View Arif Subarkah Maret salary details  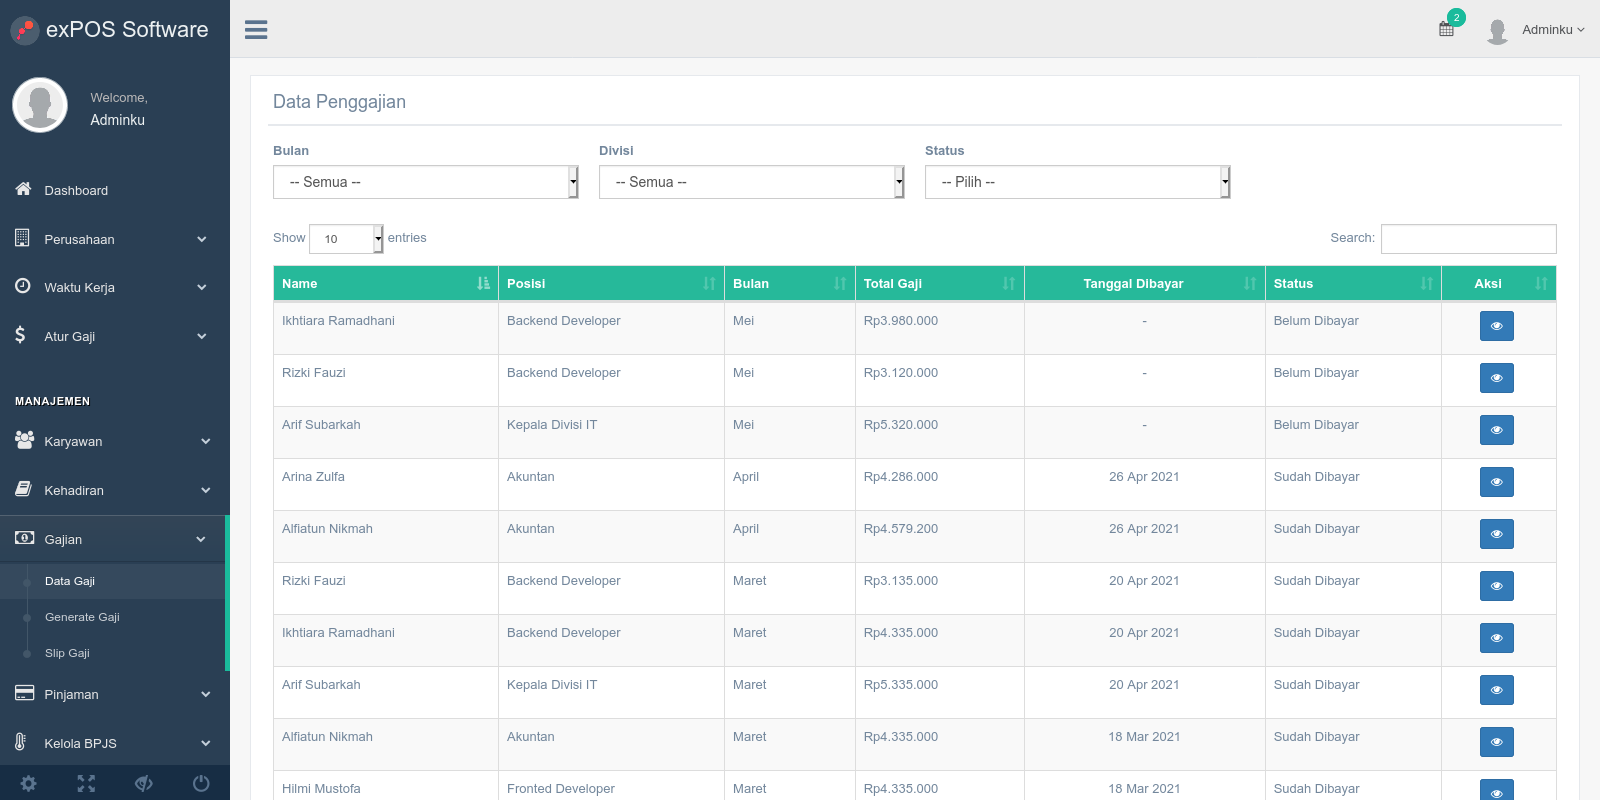(1496, 690)
